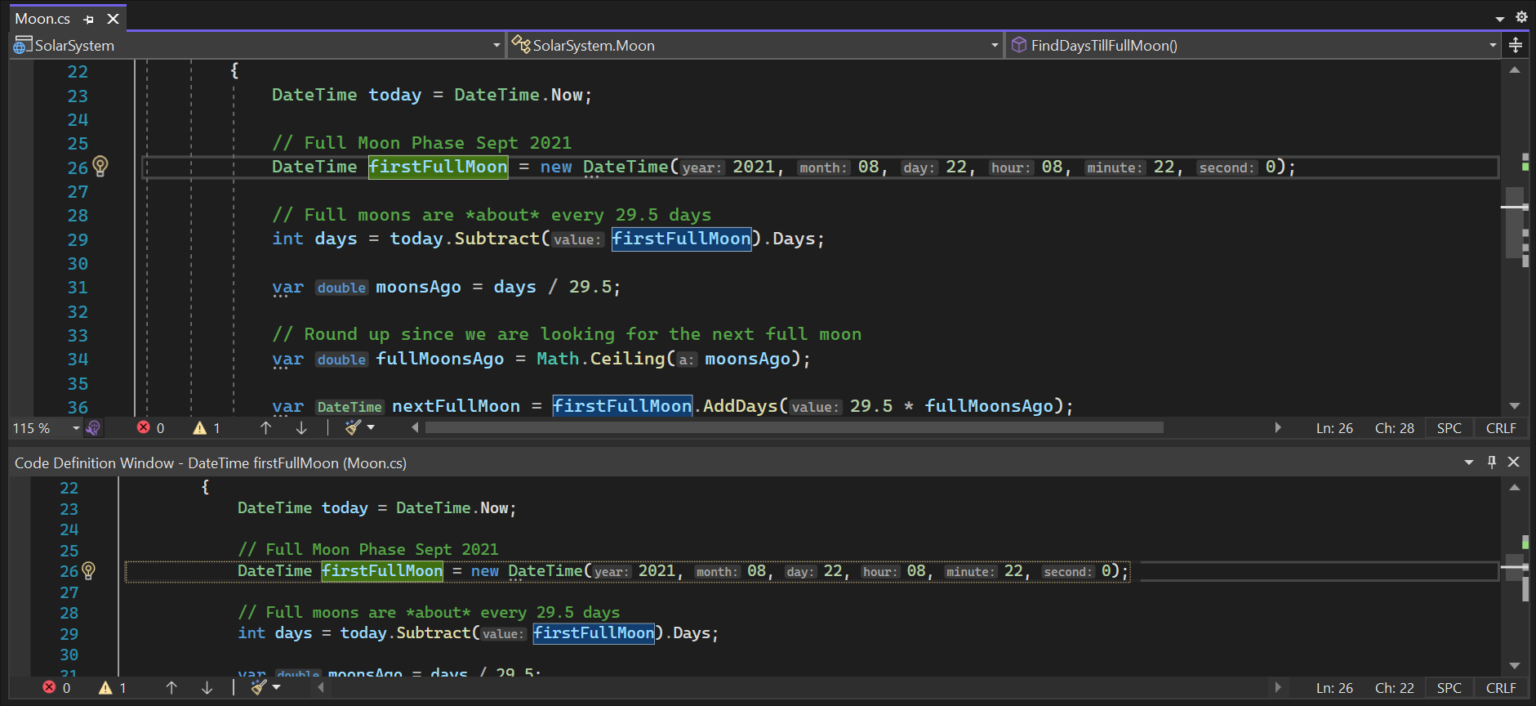Open the Code Definition Window options menu
Screen dimensions: 1536x706
(x=1468, y=462)
